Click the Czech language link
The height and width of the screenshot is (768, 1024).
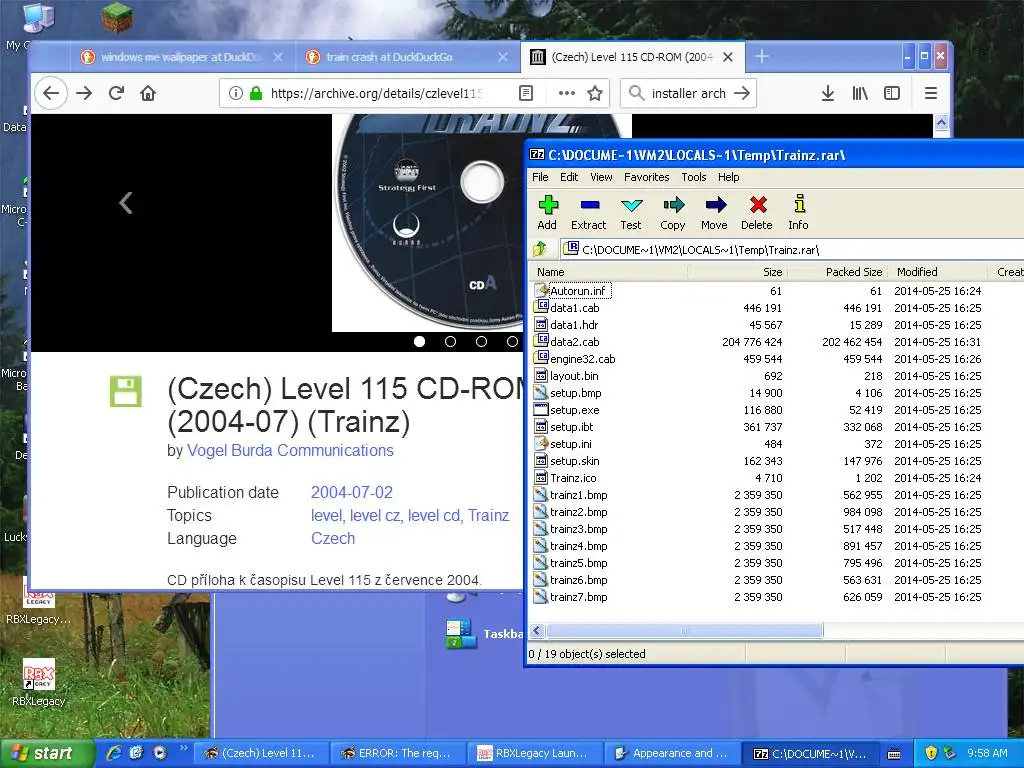click(x=333, y=538)
